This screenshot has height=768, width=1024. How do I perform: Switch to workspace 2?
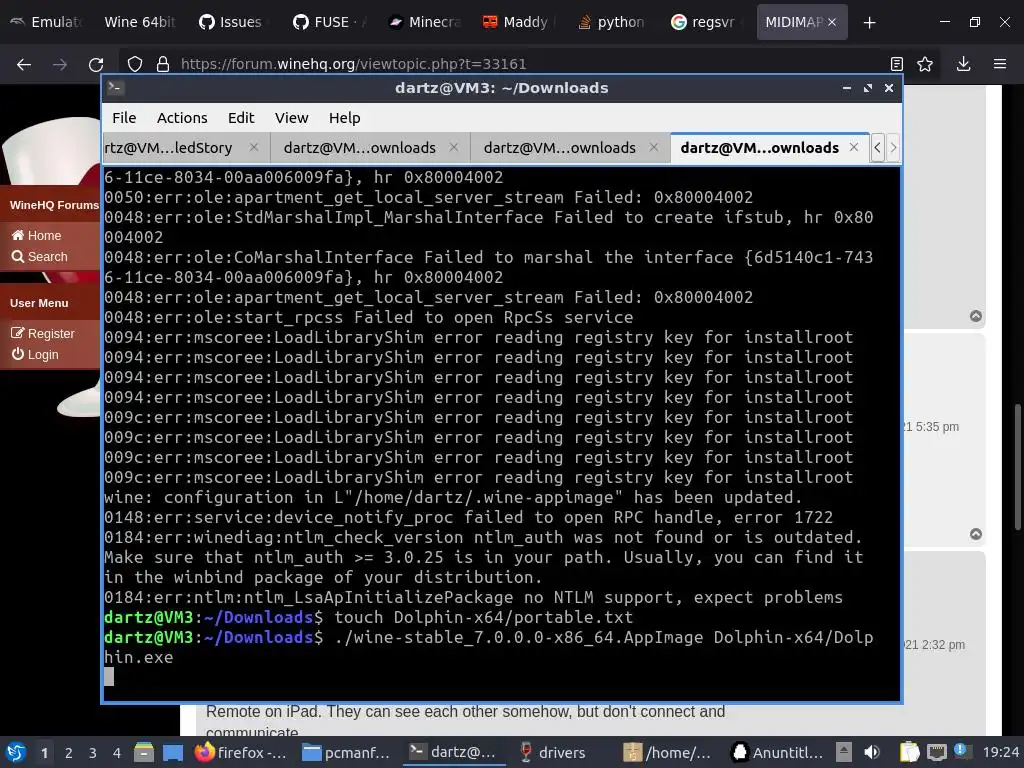[x=69, y=753]
